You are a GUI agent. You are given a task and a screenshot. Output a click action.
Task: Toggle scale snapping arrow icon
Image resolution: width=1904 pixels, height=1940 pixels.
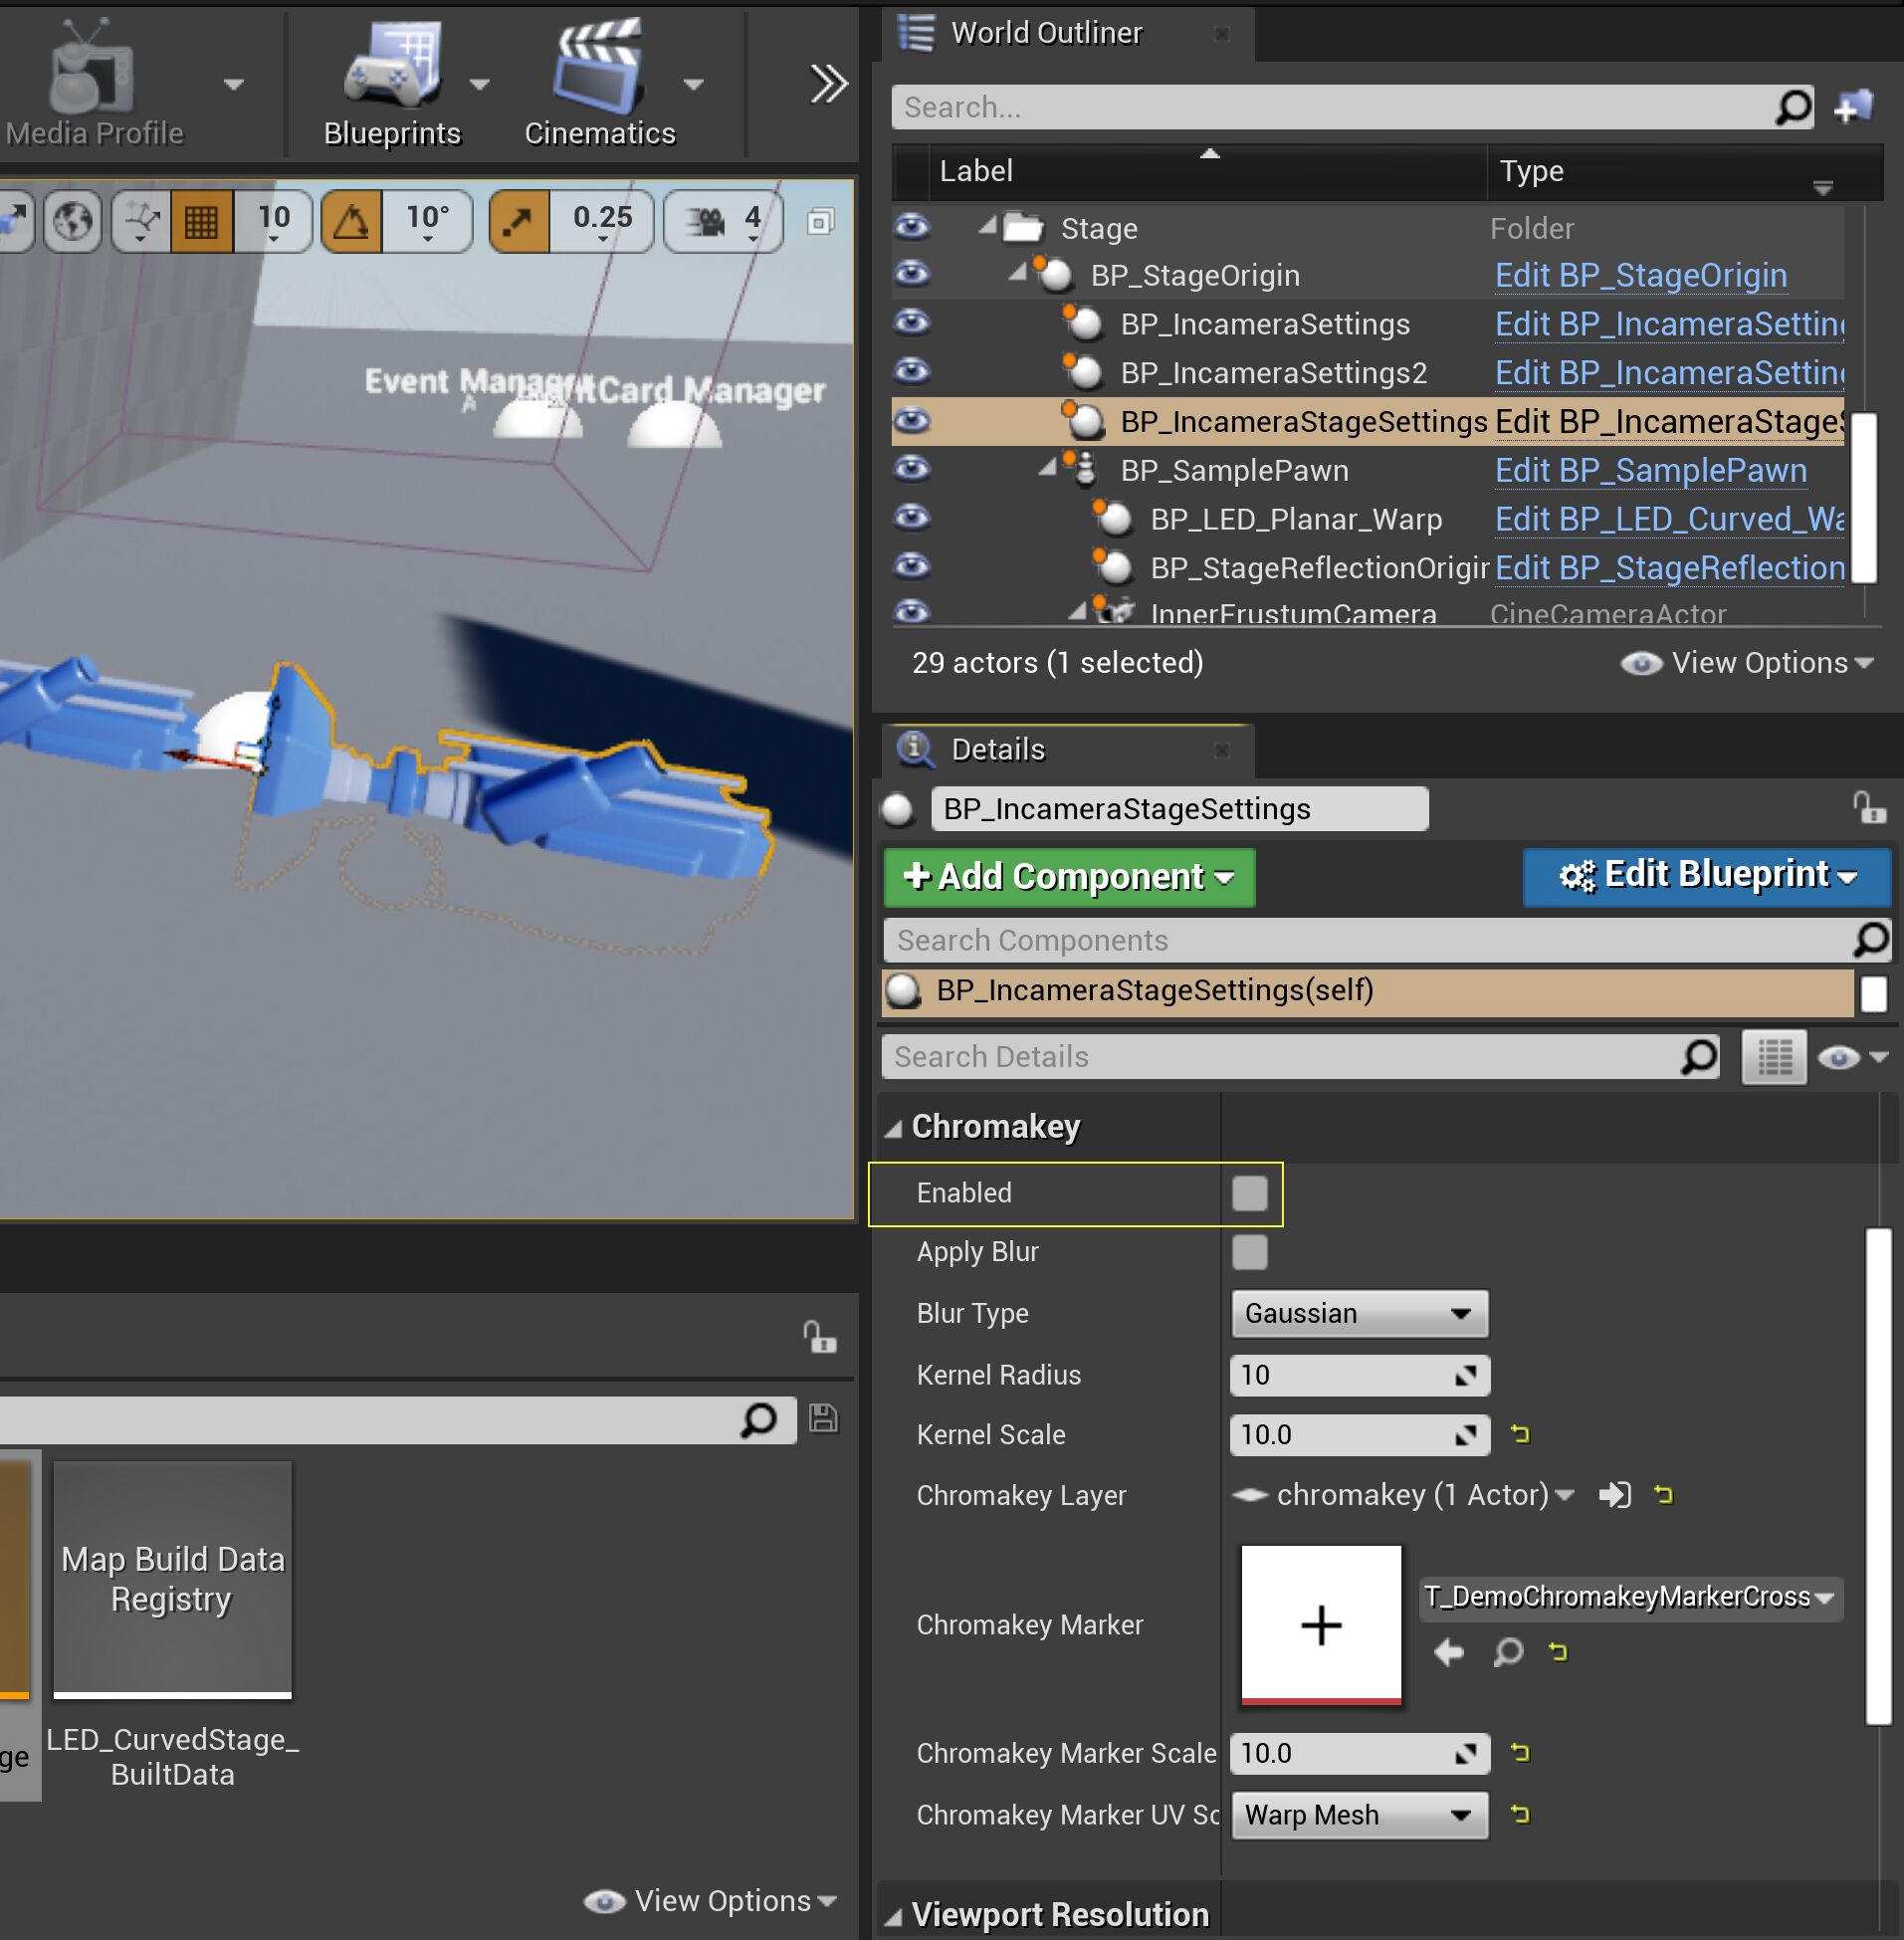click(518, 221)
